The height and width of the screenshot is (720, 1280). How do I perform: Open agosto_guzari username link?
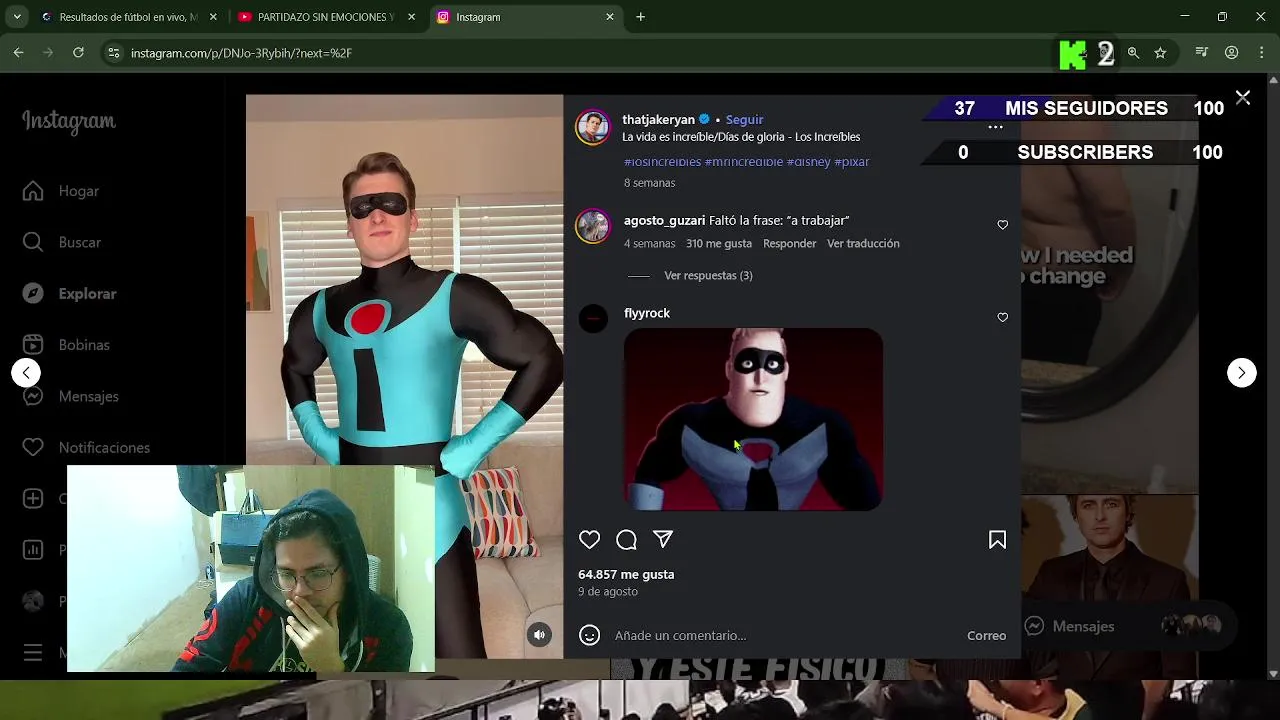(664, 220)
